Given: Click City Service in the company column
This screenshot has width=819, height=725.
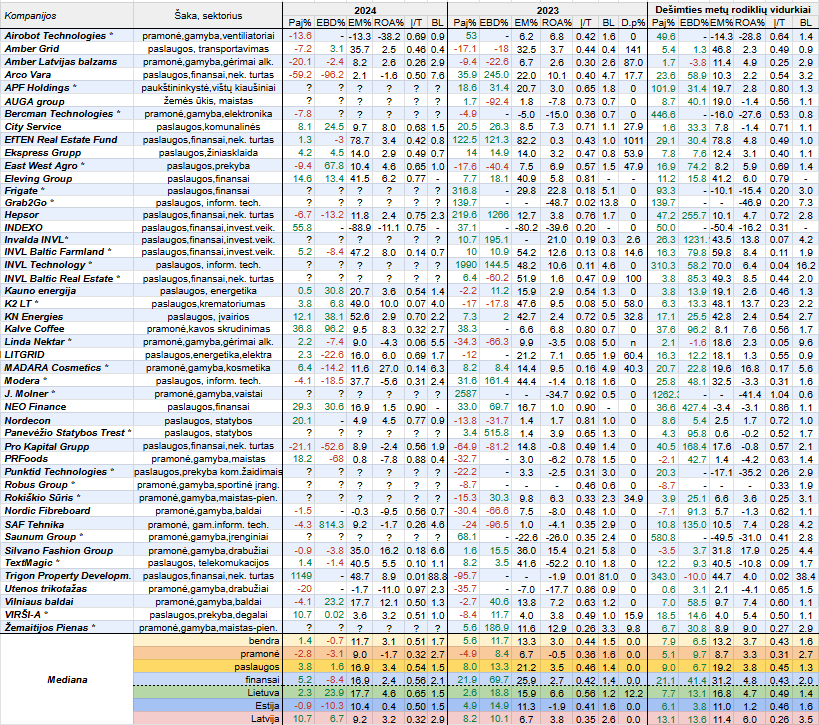Looking at the screenshot, I should pos(33,127).
